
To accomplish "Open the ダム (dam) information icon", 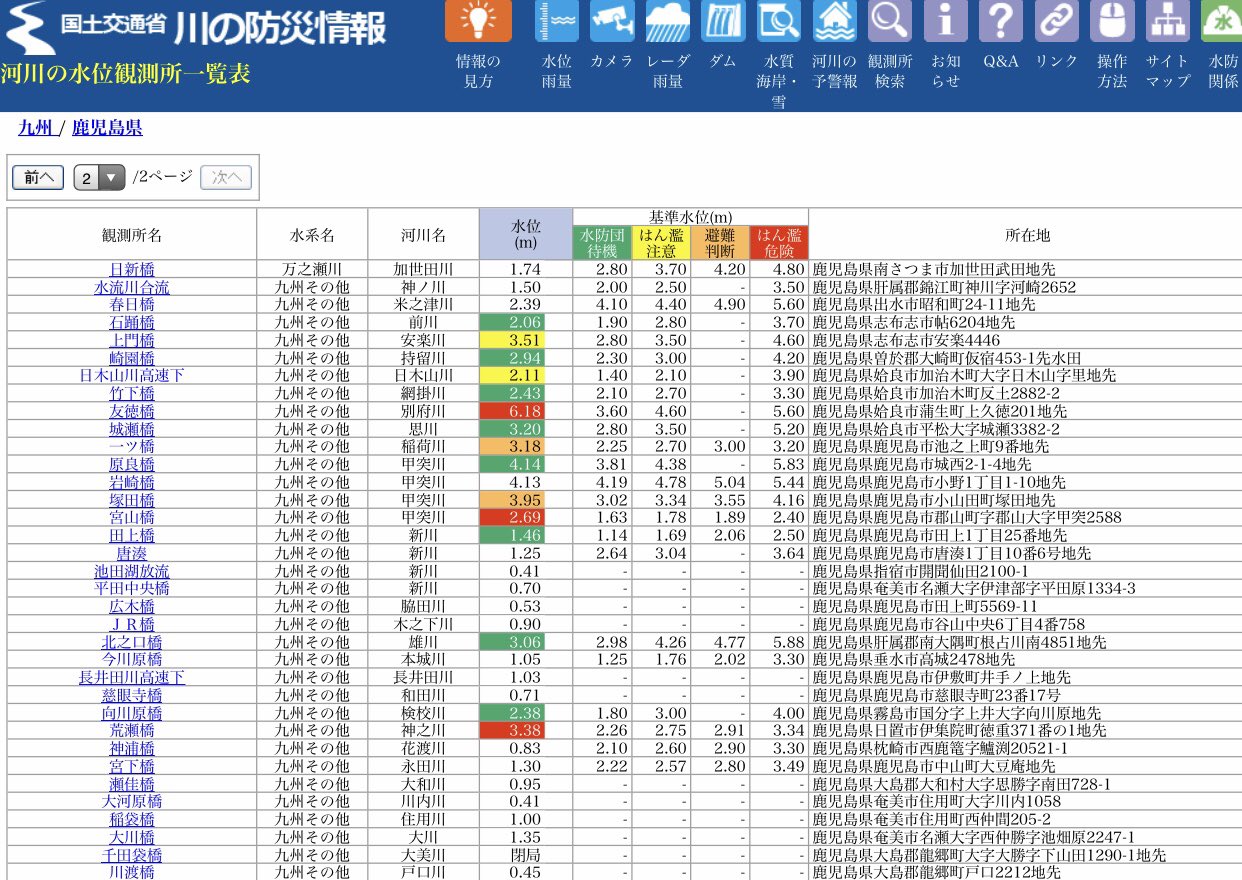I will coord(723,20).
